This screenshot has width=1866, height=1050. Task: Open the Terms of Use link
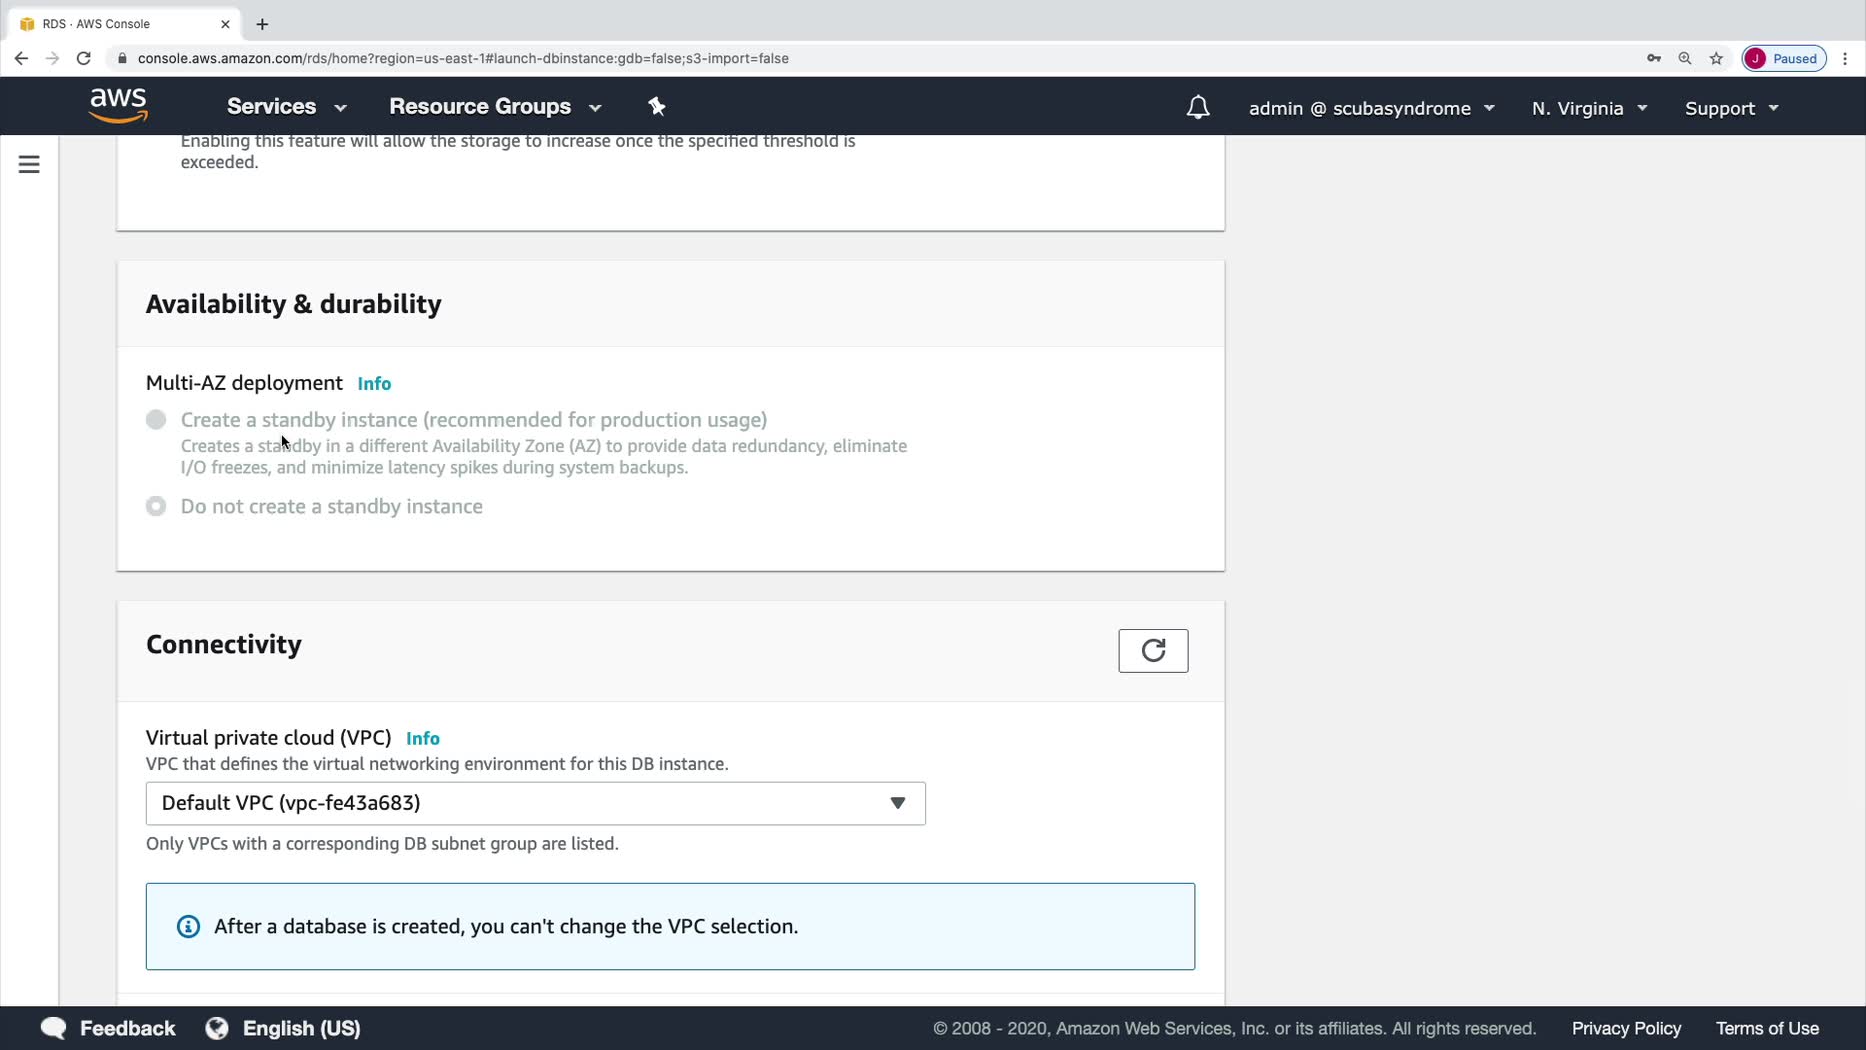point(1767,1028)
